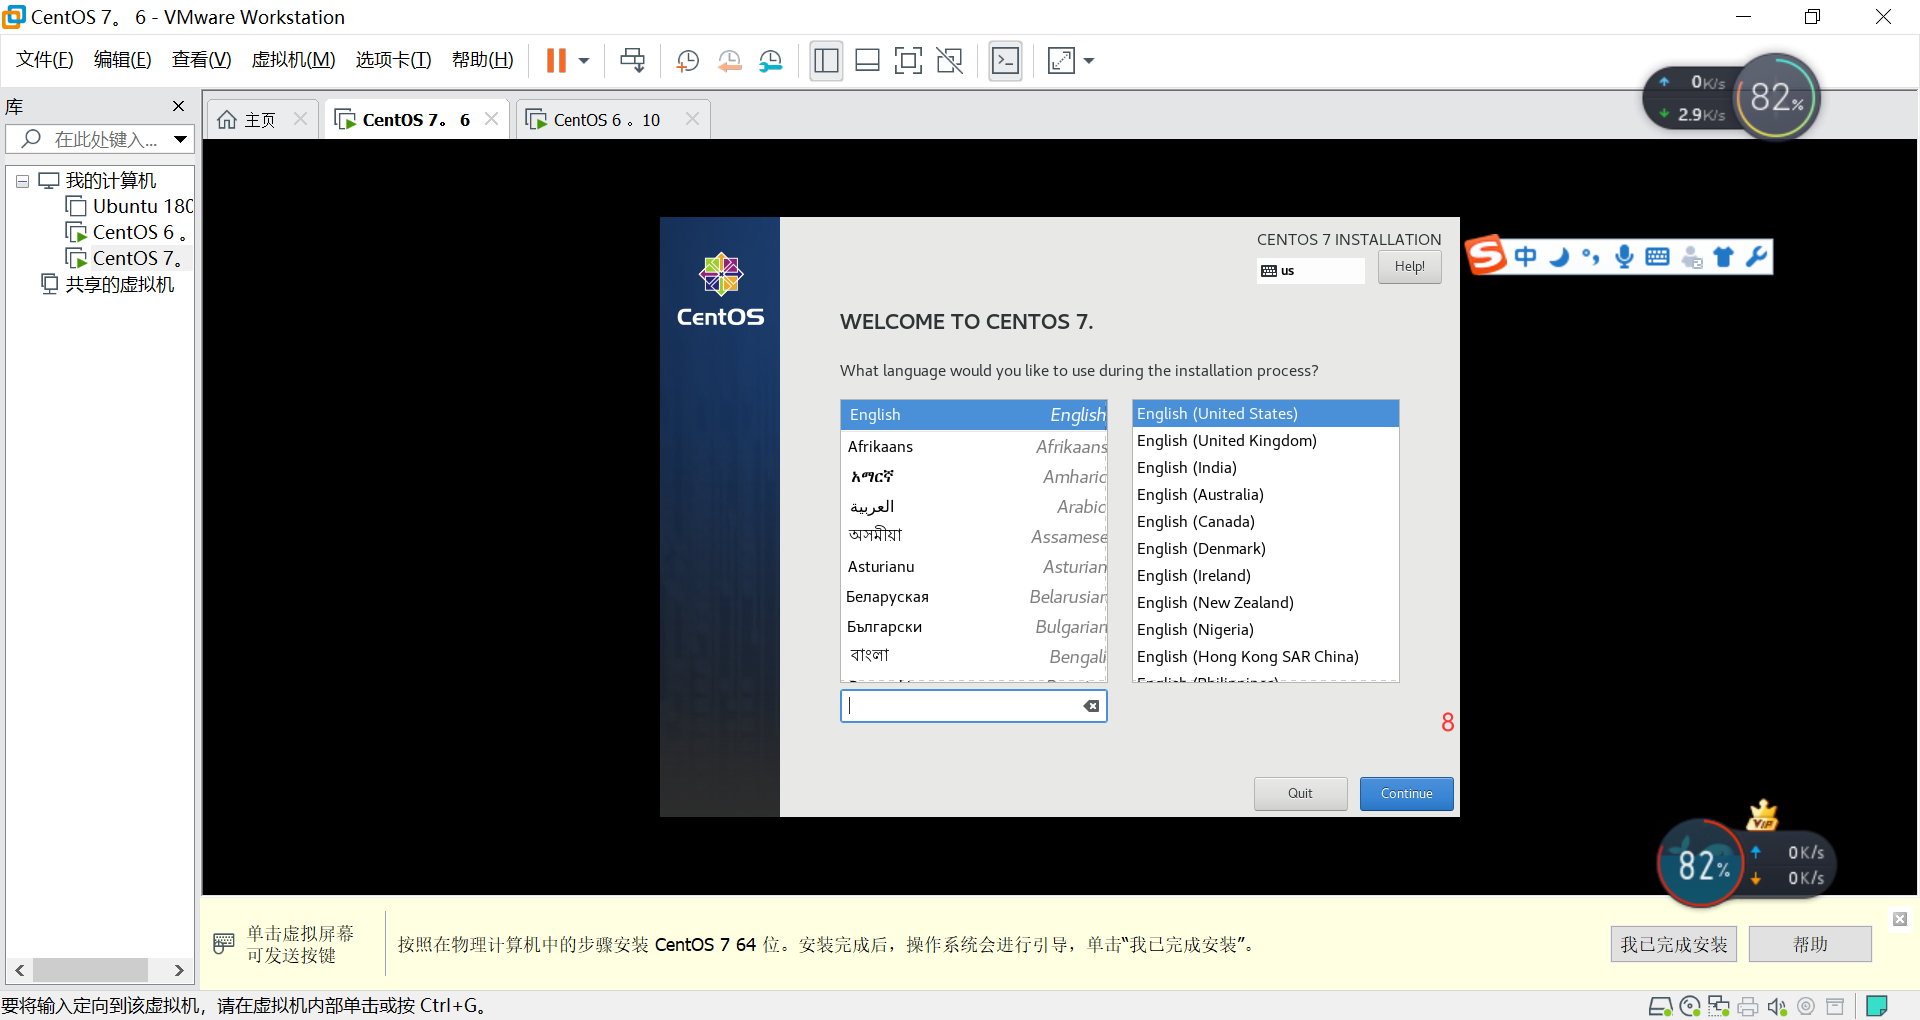
Task: Click the Sogou input method S logo
Action: pos(1486,255)
